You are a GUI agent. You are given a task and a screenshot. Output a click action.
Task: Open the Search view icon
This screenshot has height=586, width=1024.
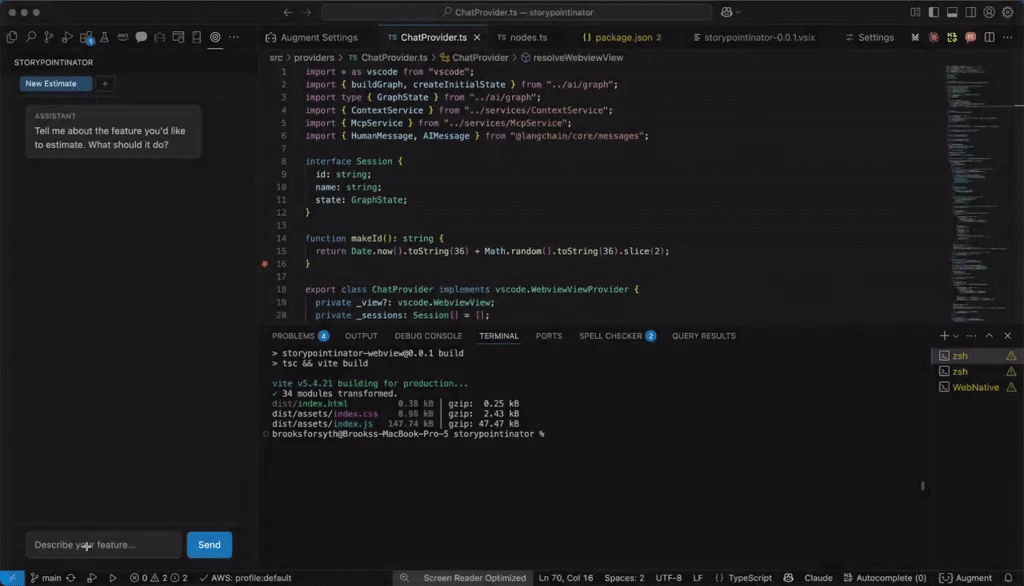click(31, 37)
